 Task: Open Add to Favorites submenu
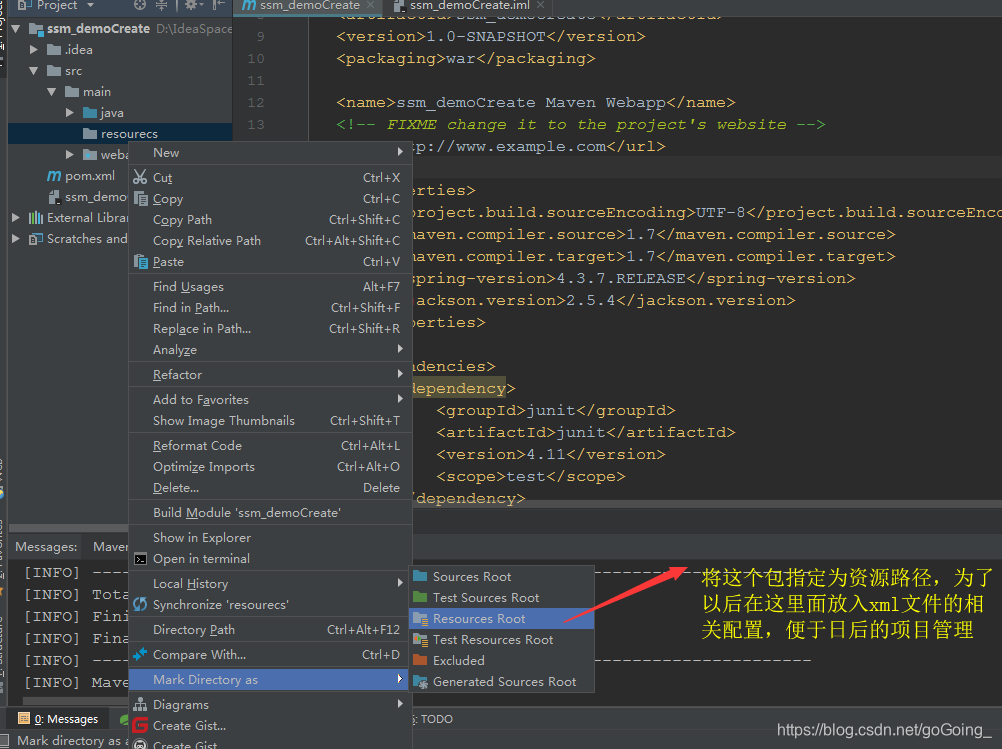click(270, 399)
